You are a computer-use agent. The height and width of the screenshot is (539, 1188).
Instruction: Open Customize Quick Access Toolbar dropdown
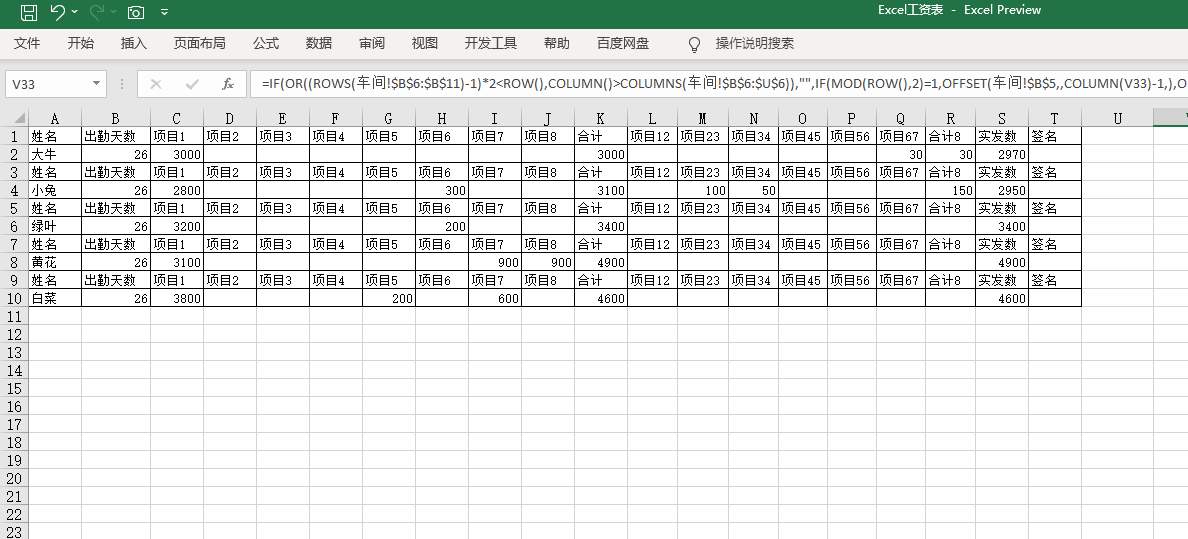pyautogui.click(x=165, y=12)
